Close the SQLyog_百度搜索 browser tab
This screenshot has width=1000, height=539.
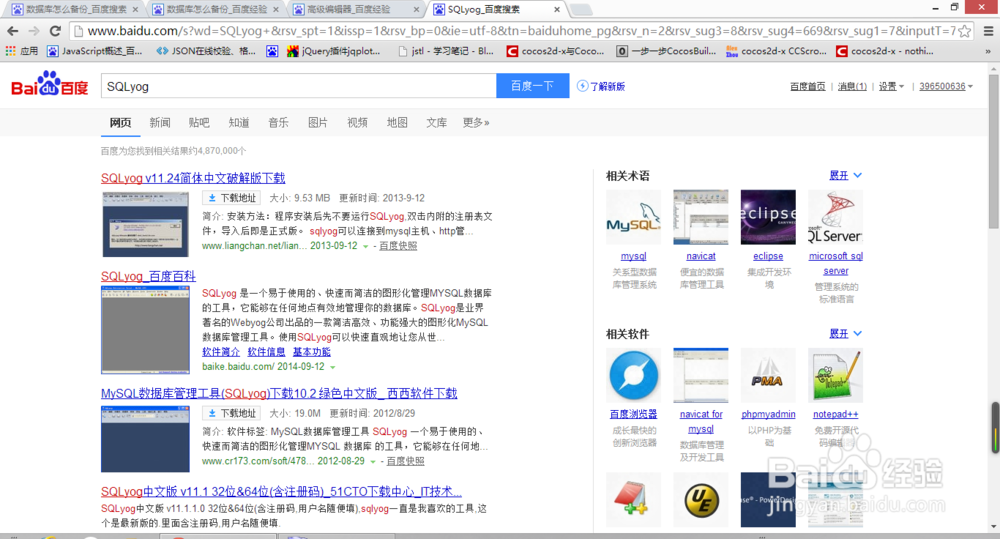click(x=557, y=10)
